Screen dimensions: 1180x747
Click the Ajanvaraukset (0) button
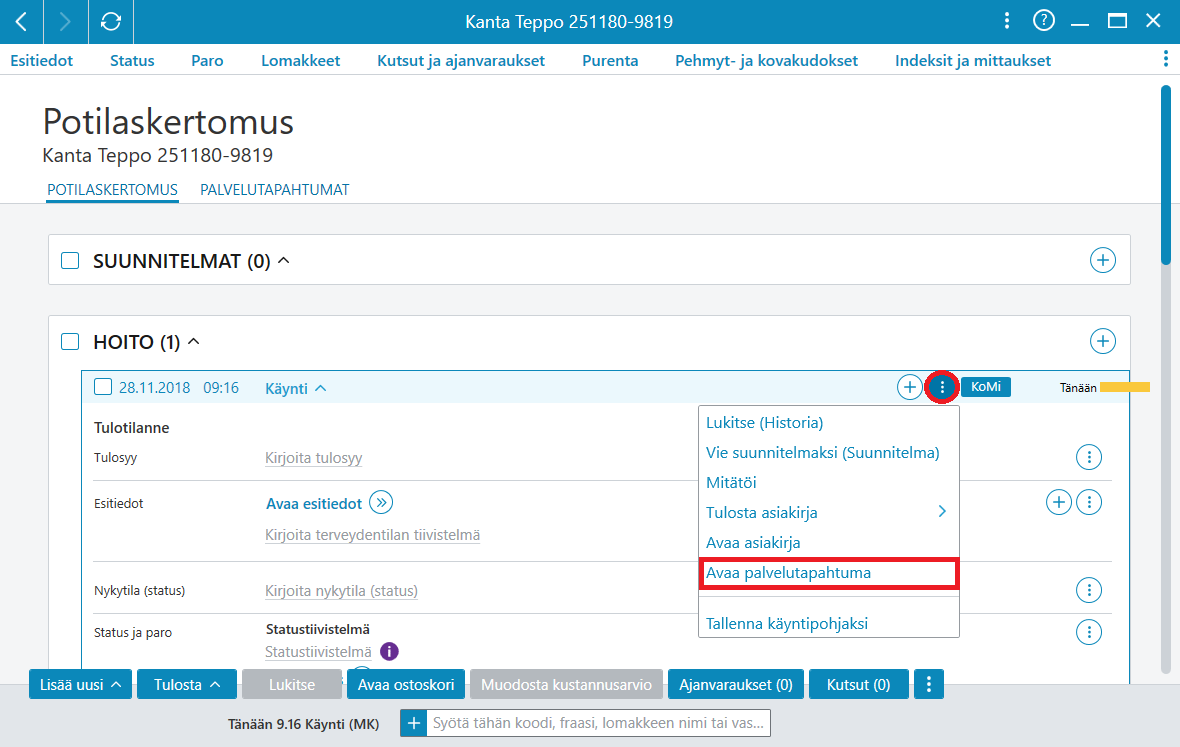(736, 685)
